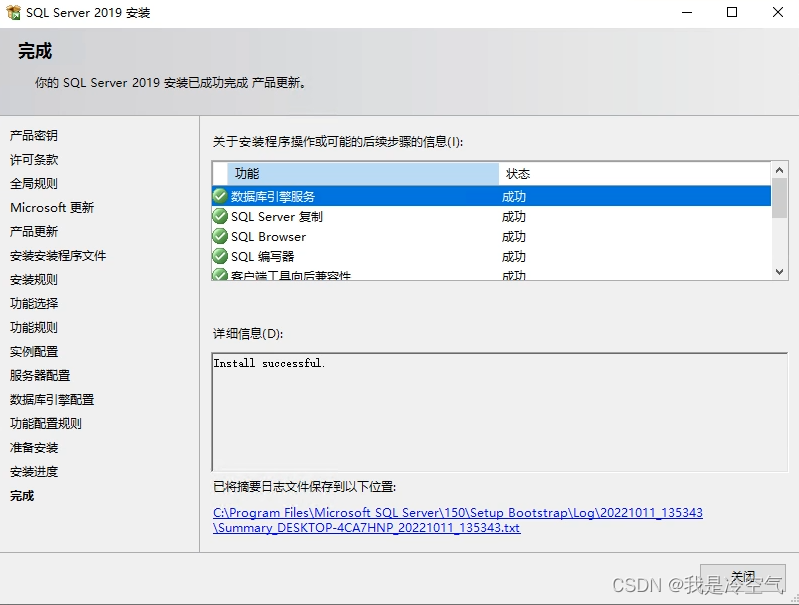Click 功能选择 step in sidebar
Screen dimensions: 799x605
[x=34, y=303]
